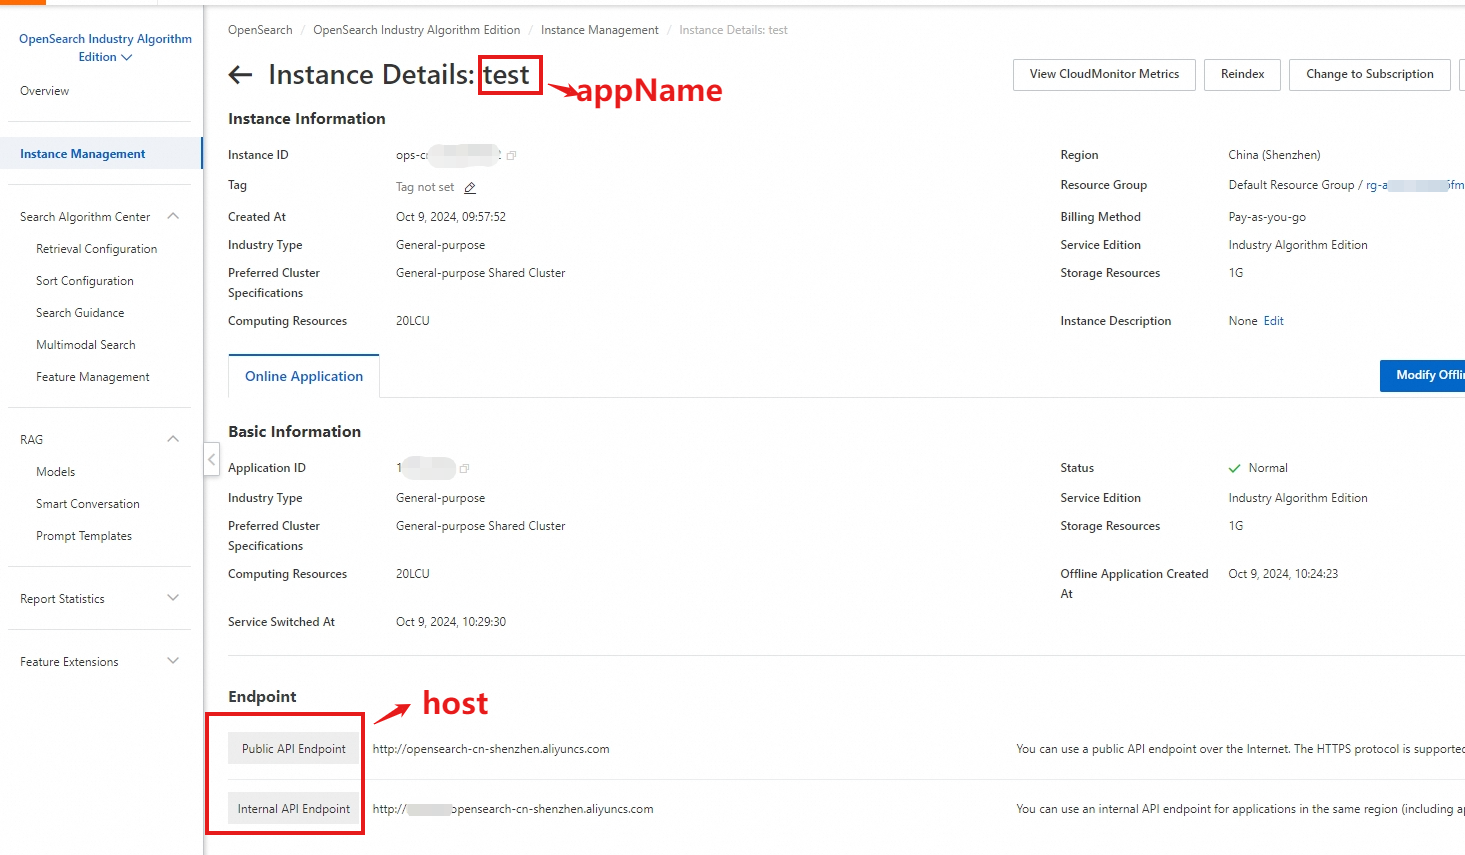Click View CloudMonitor Metrics button
The height and width of the screenshot is (855, 1465).
[x=1104, y=74]
